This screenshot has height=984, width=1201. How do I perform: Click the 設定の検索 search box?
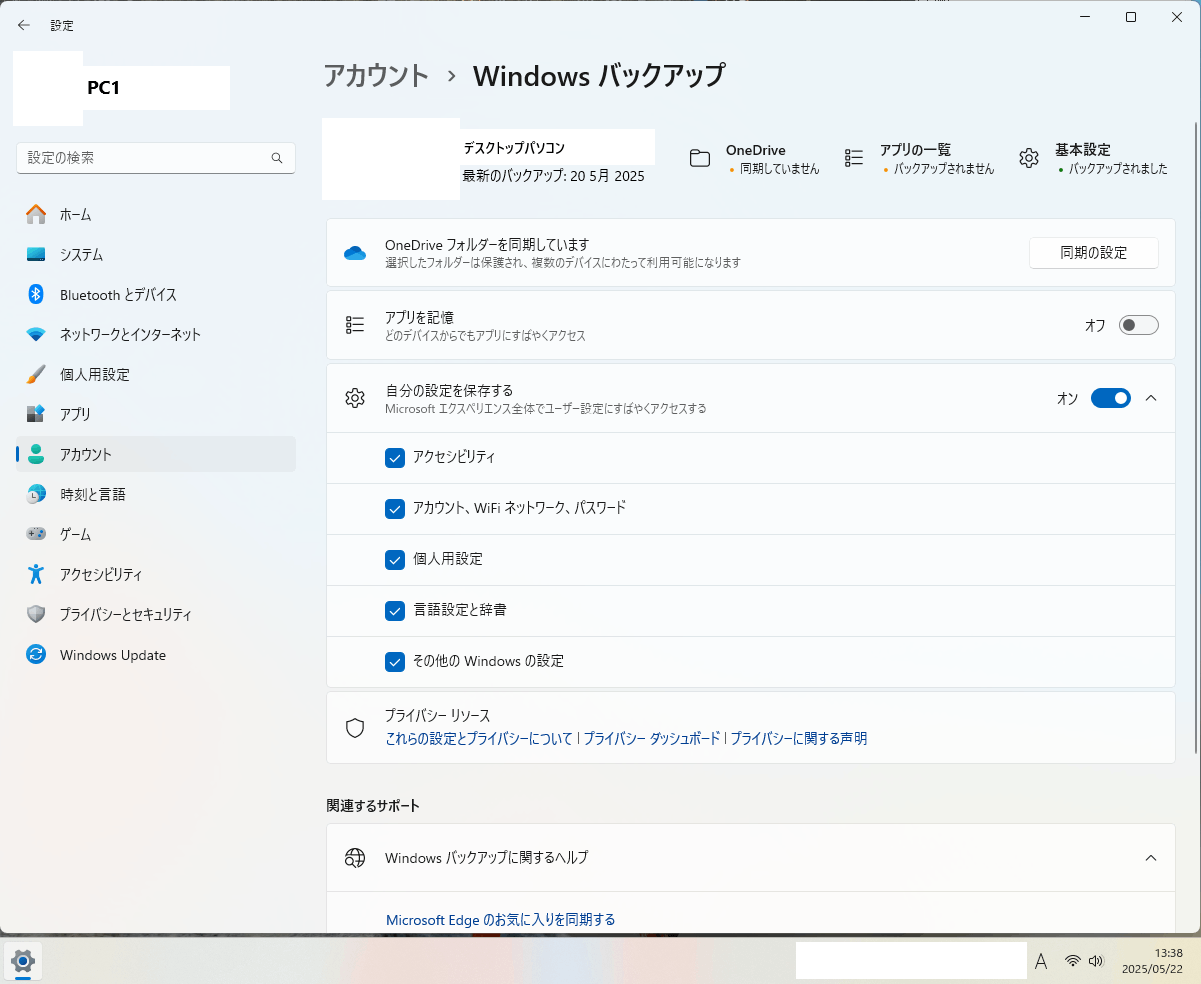pyautogui.click(x=156, y=158)
